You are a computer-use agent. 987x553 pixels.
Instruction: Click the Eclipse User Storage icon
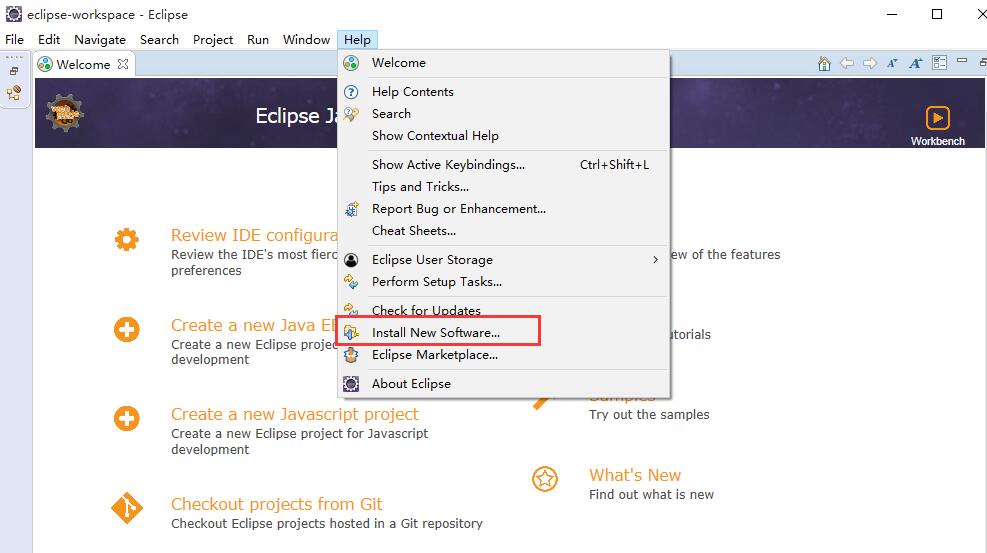click(351, 260)
